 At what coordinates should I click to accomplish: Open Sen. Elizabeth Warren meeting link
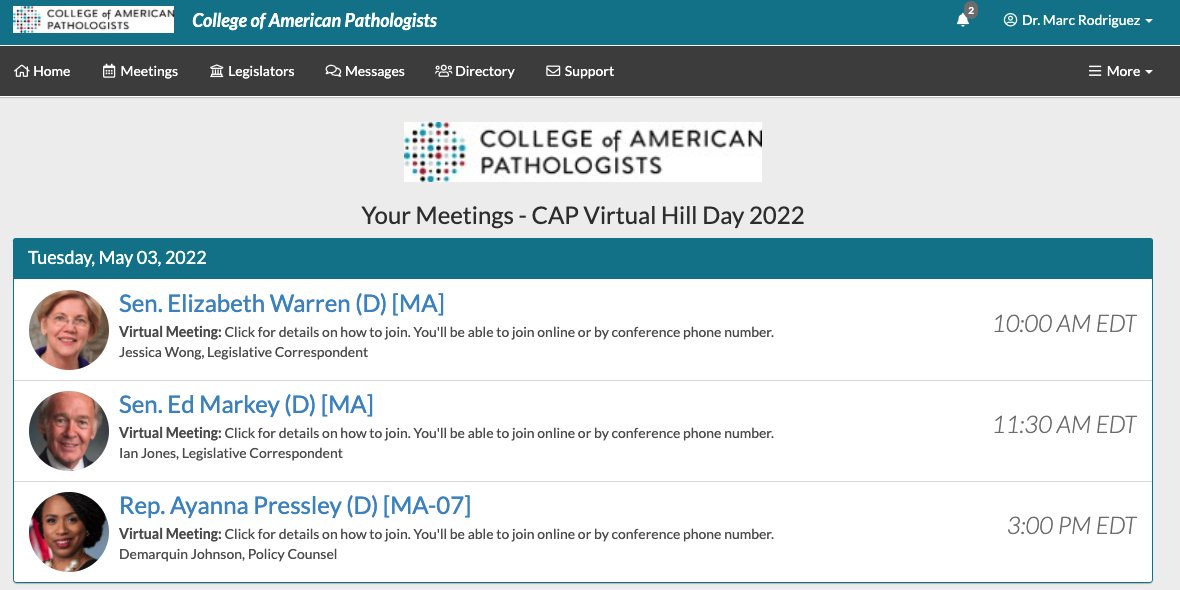(x=281, y=303)
